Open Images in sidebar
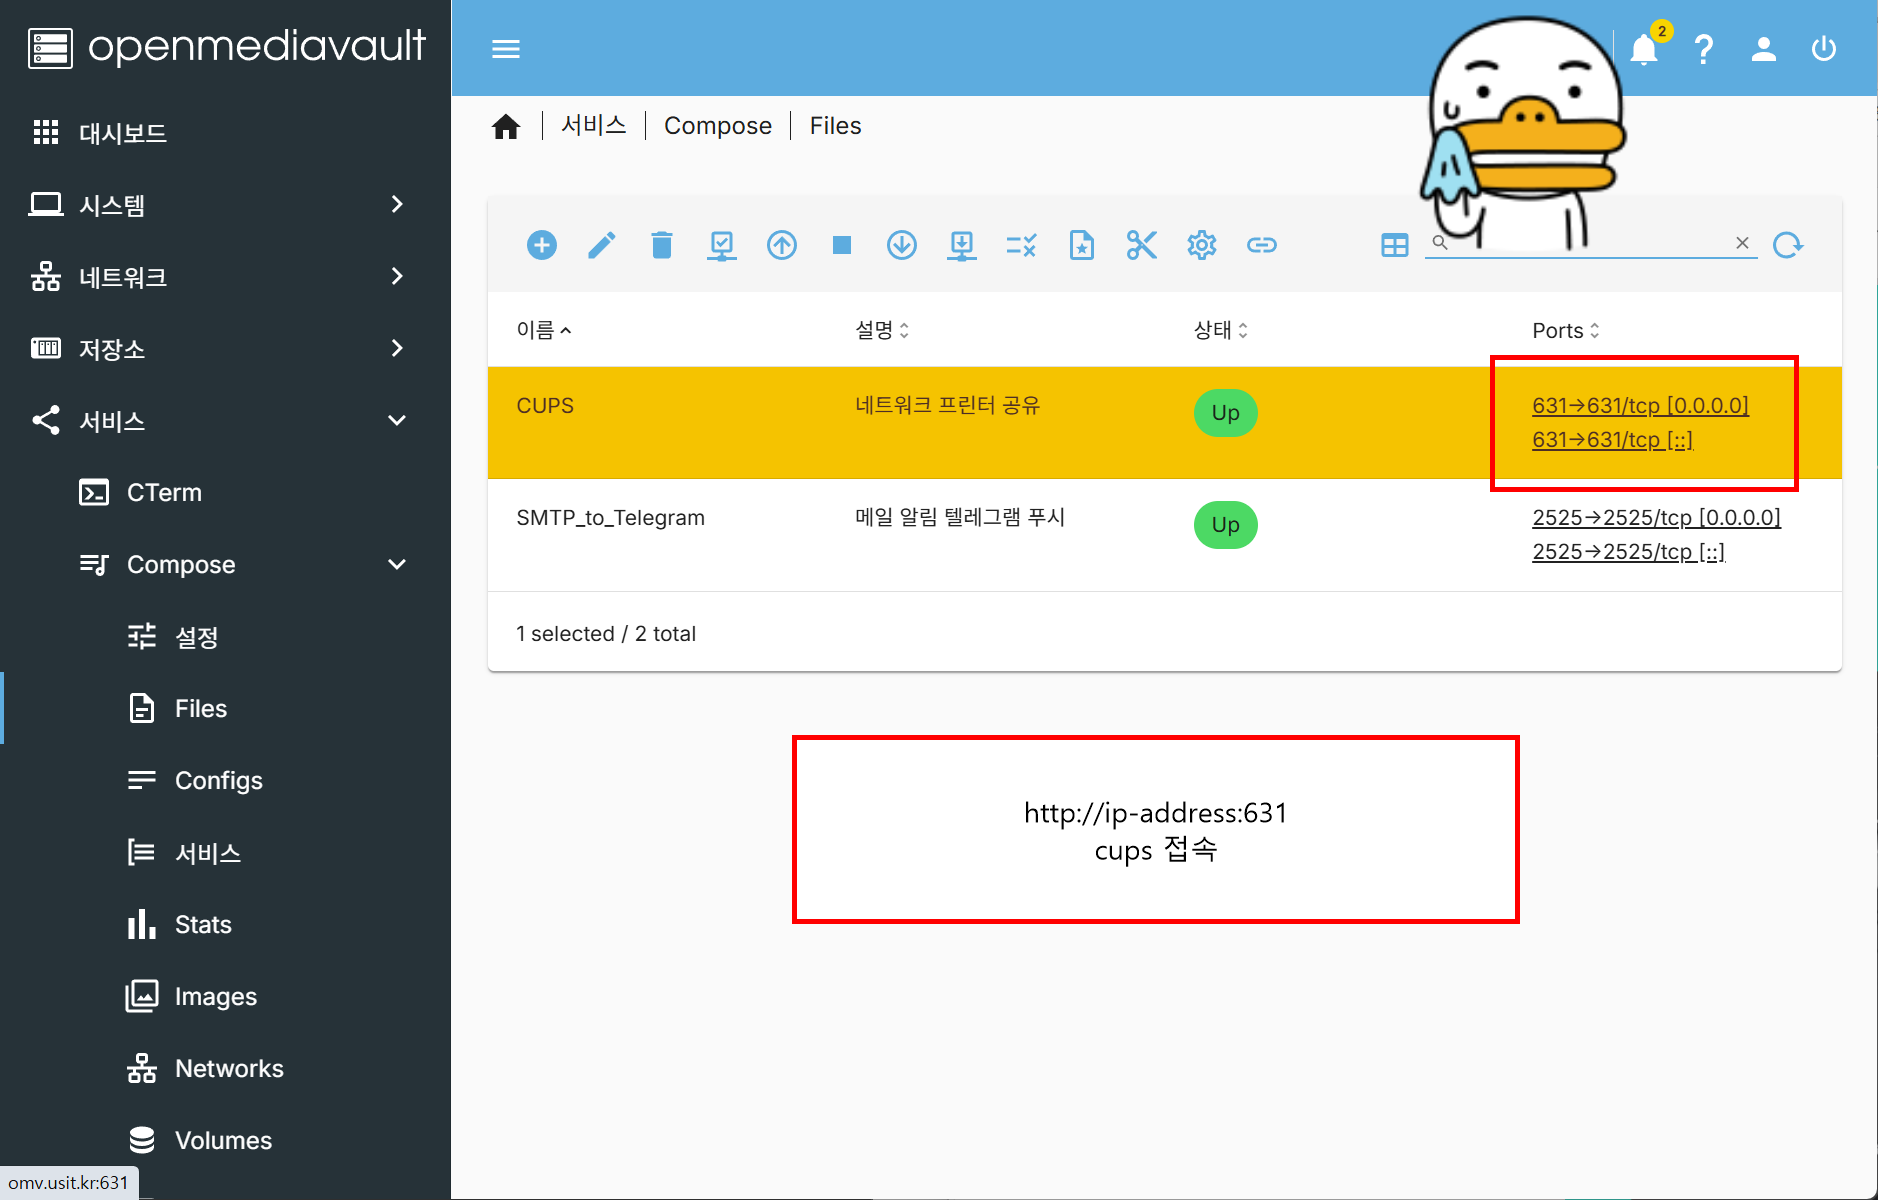This screenshot has height=1200, width=1878. (x=225, y=996)
